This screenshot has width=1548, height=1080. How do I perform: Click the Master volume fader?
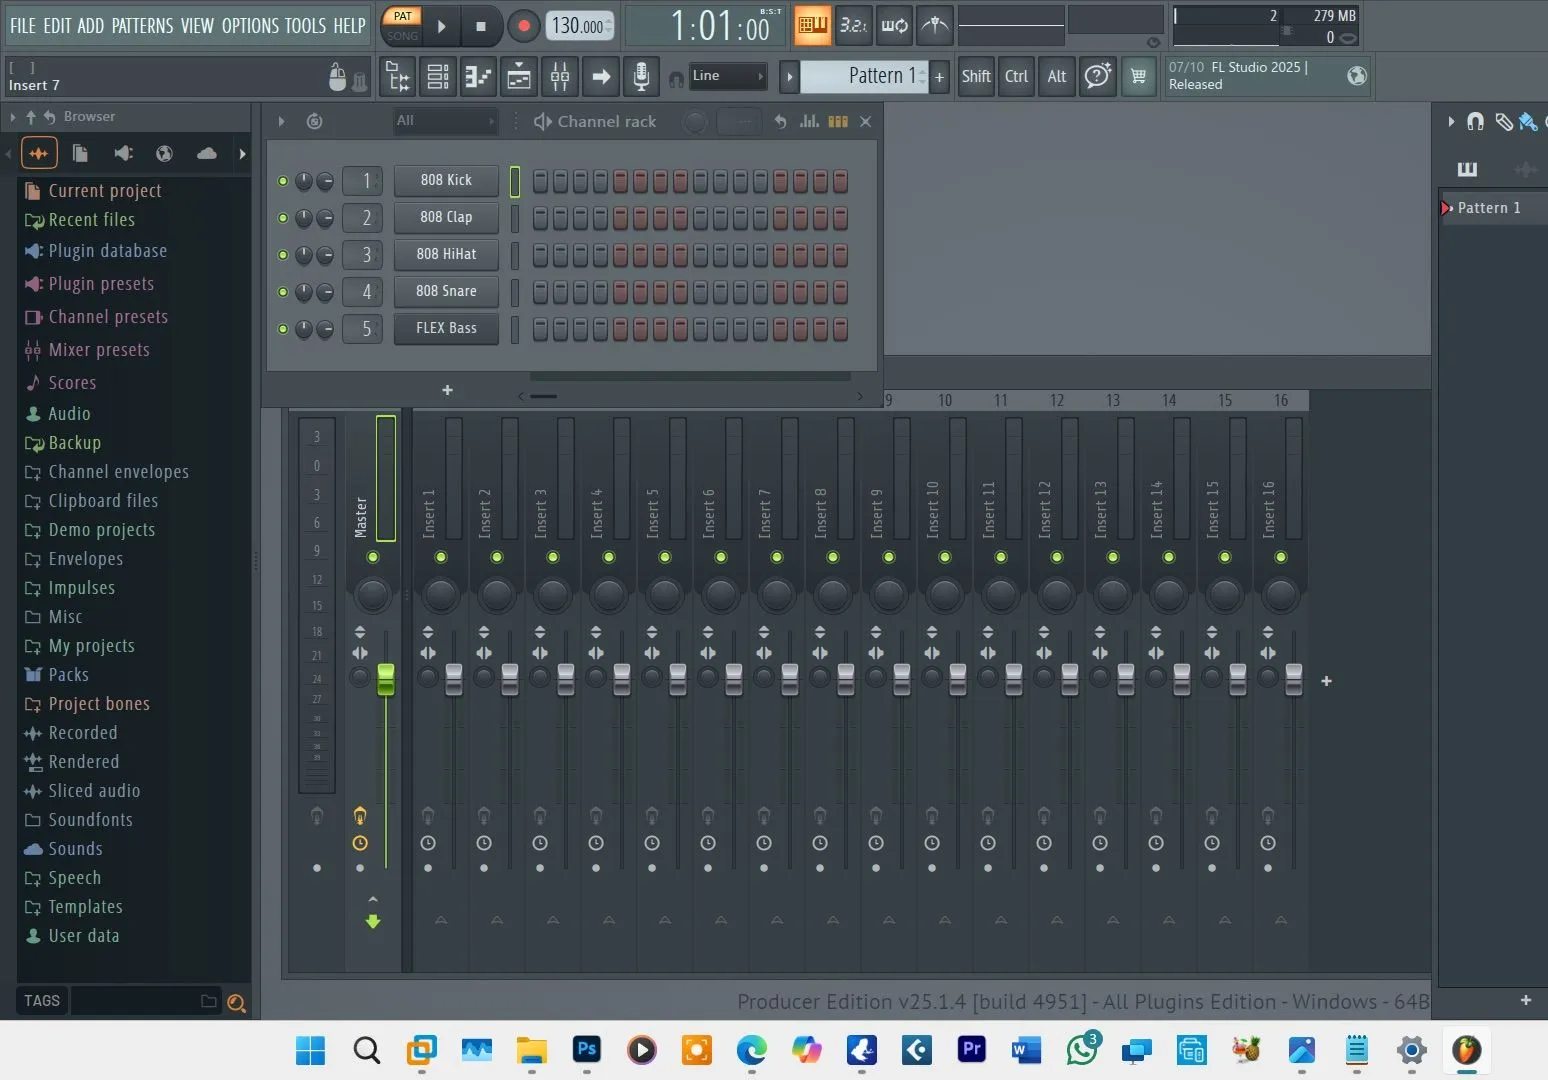386,679
